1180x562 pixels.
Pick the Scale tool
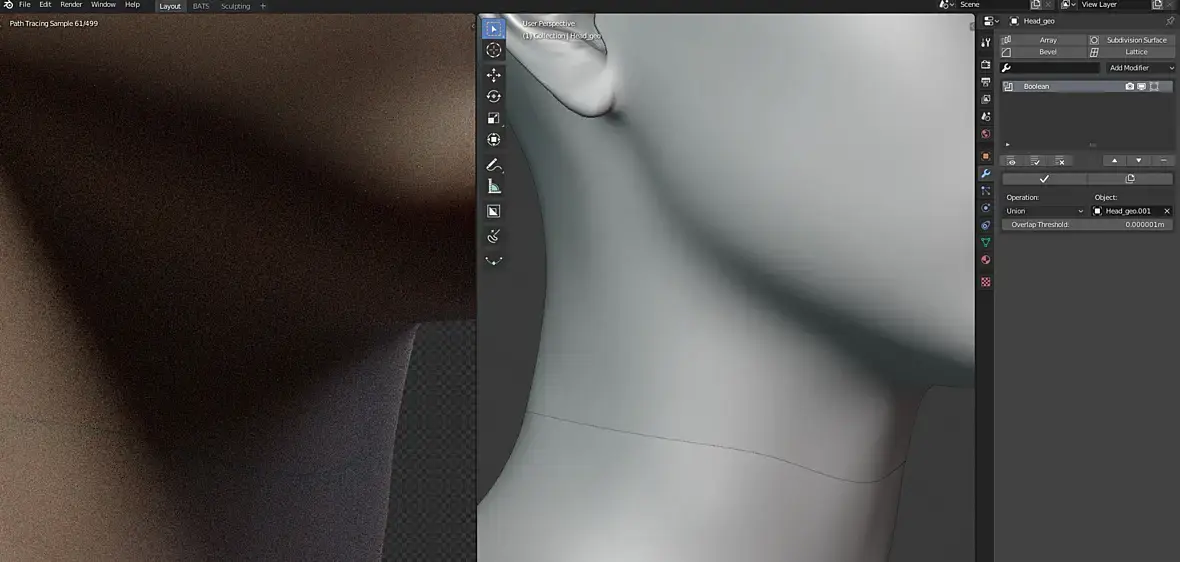pos(494,118)
